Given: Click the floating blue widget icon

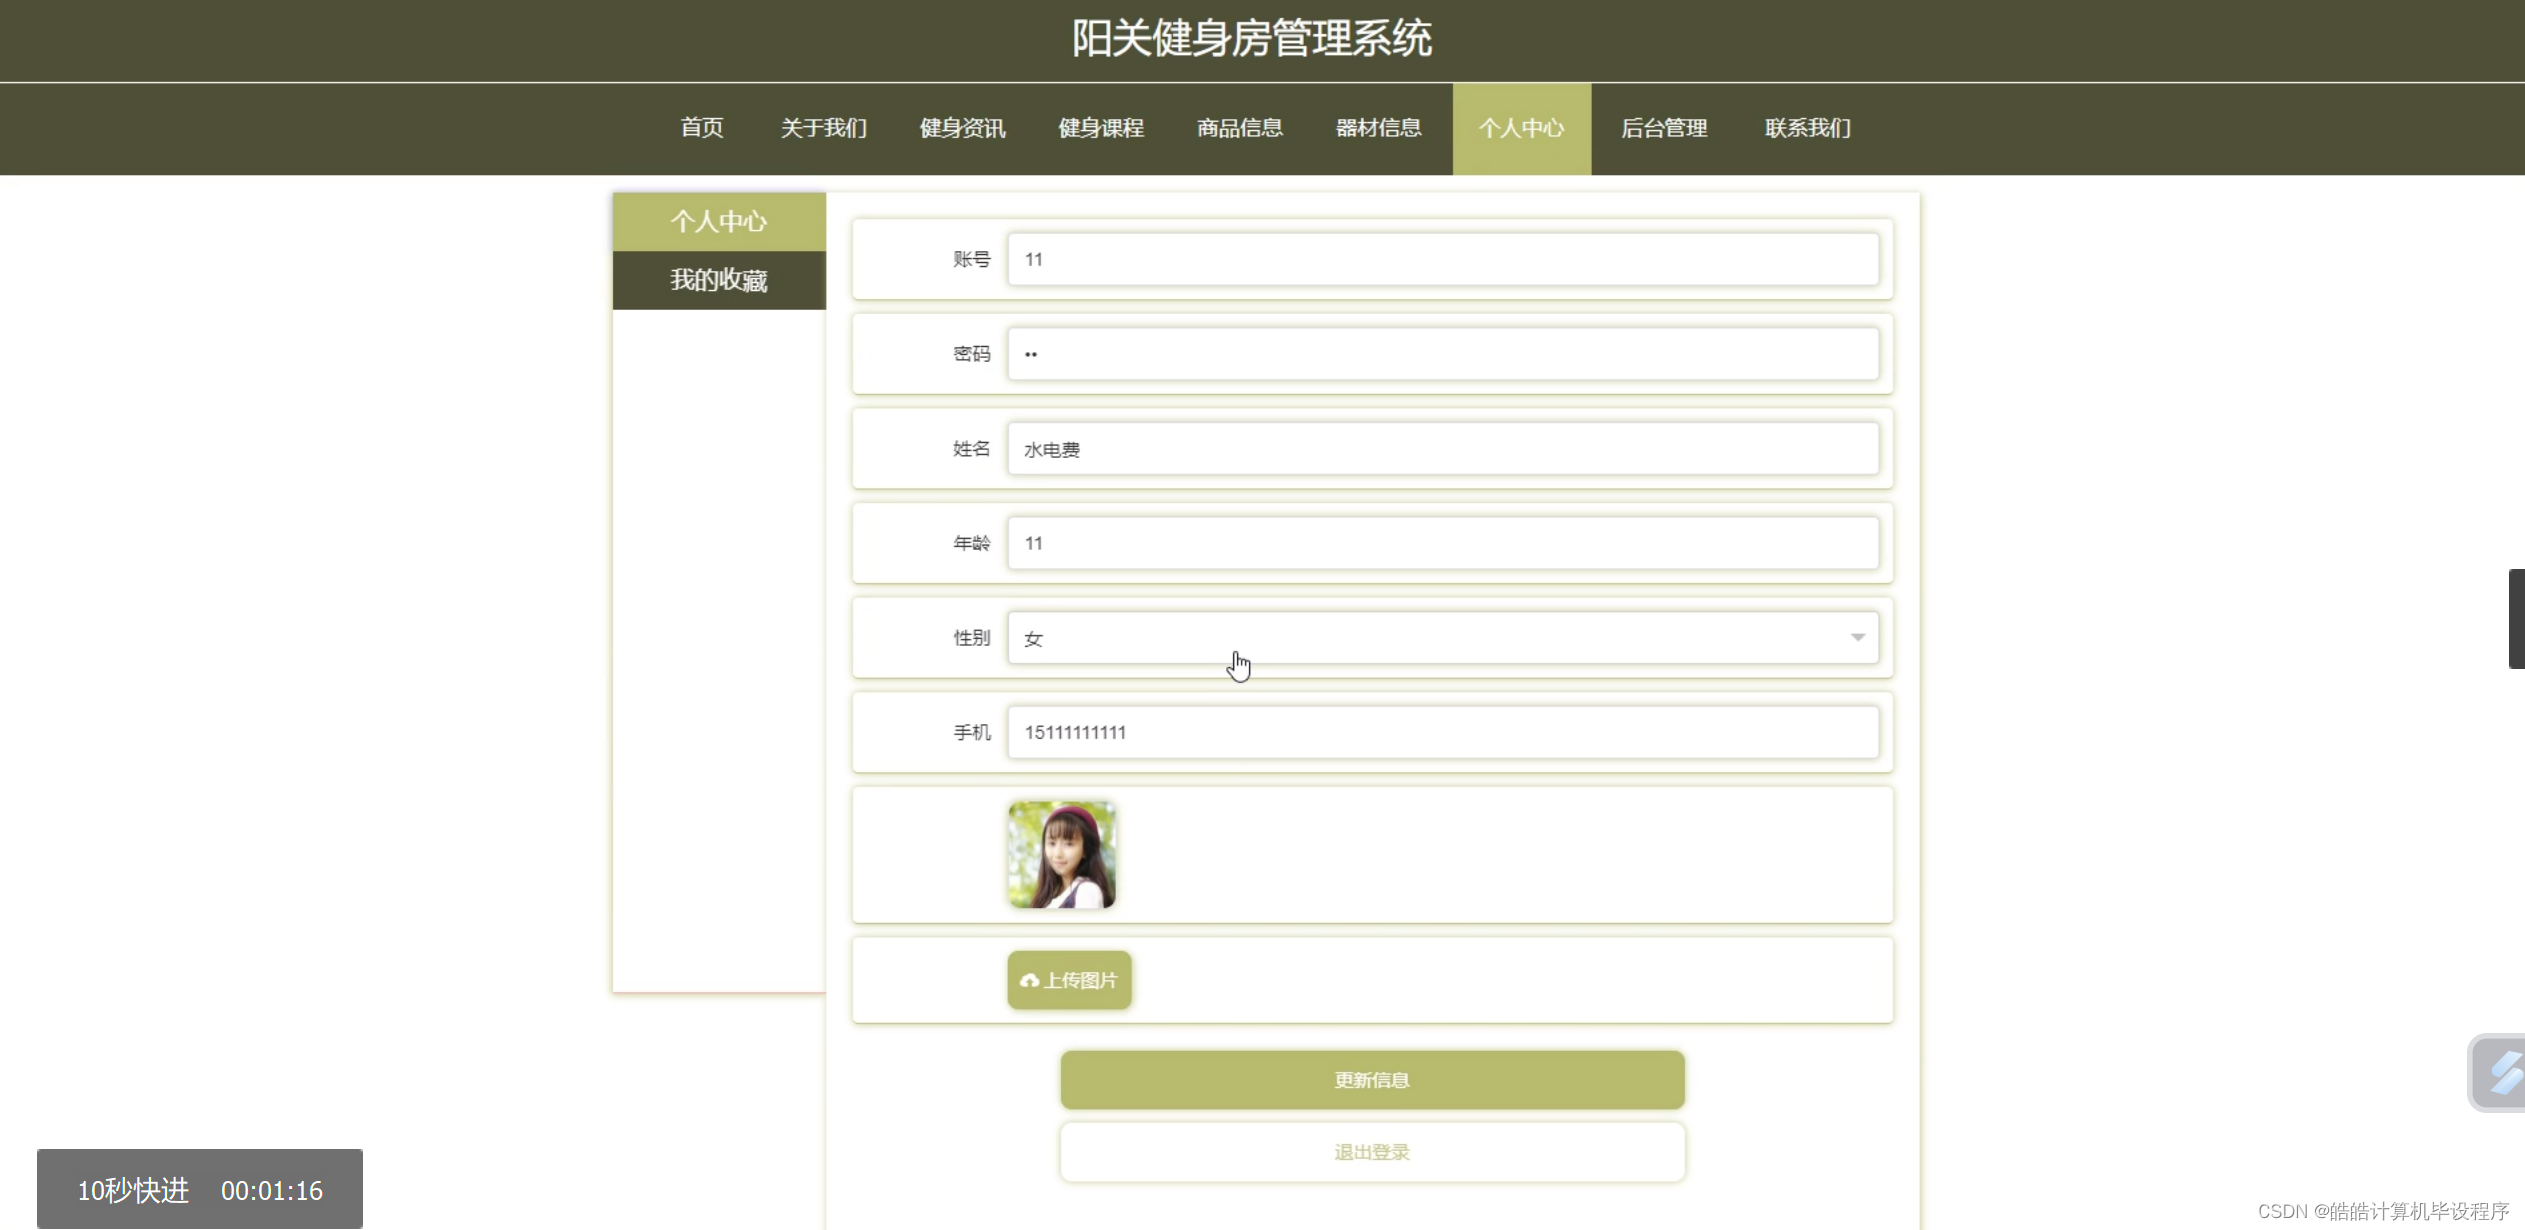Looking at the screenshot, I should pyautogui.click(x=2504, y=1073).
